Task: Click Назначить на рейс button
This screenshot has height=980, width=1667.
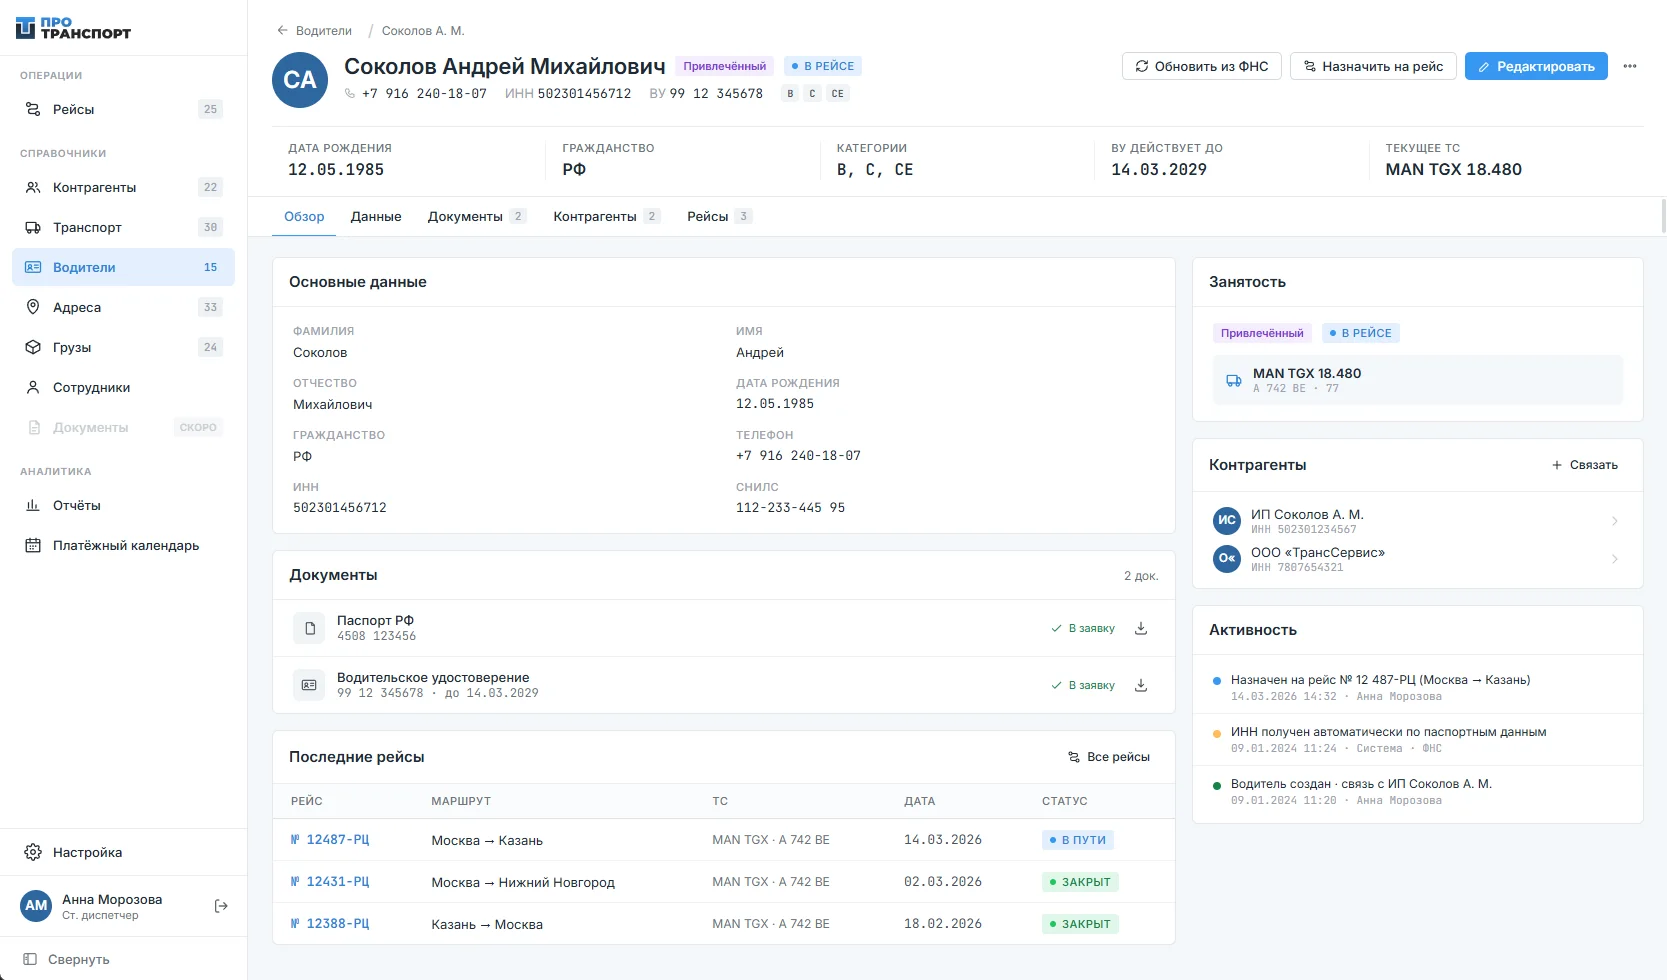Action: [x=1373, y=66]
